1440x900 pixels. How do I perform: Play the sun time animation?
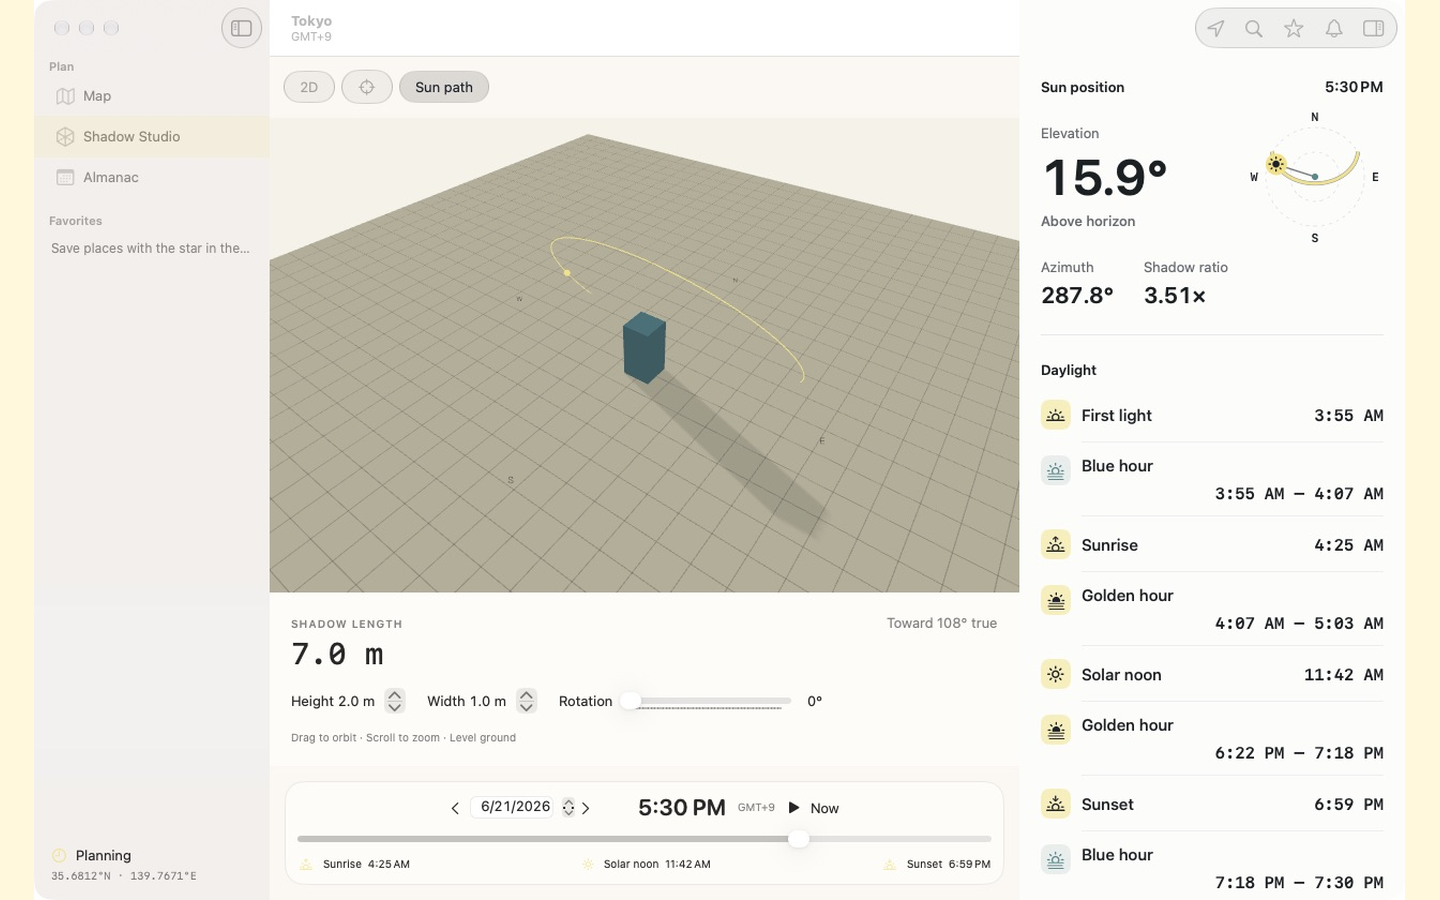pos(794,807)
